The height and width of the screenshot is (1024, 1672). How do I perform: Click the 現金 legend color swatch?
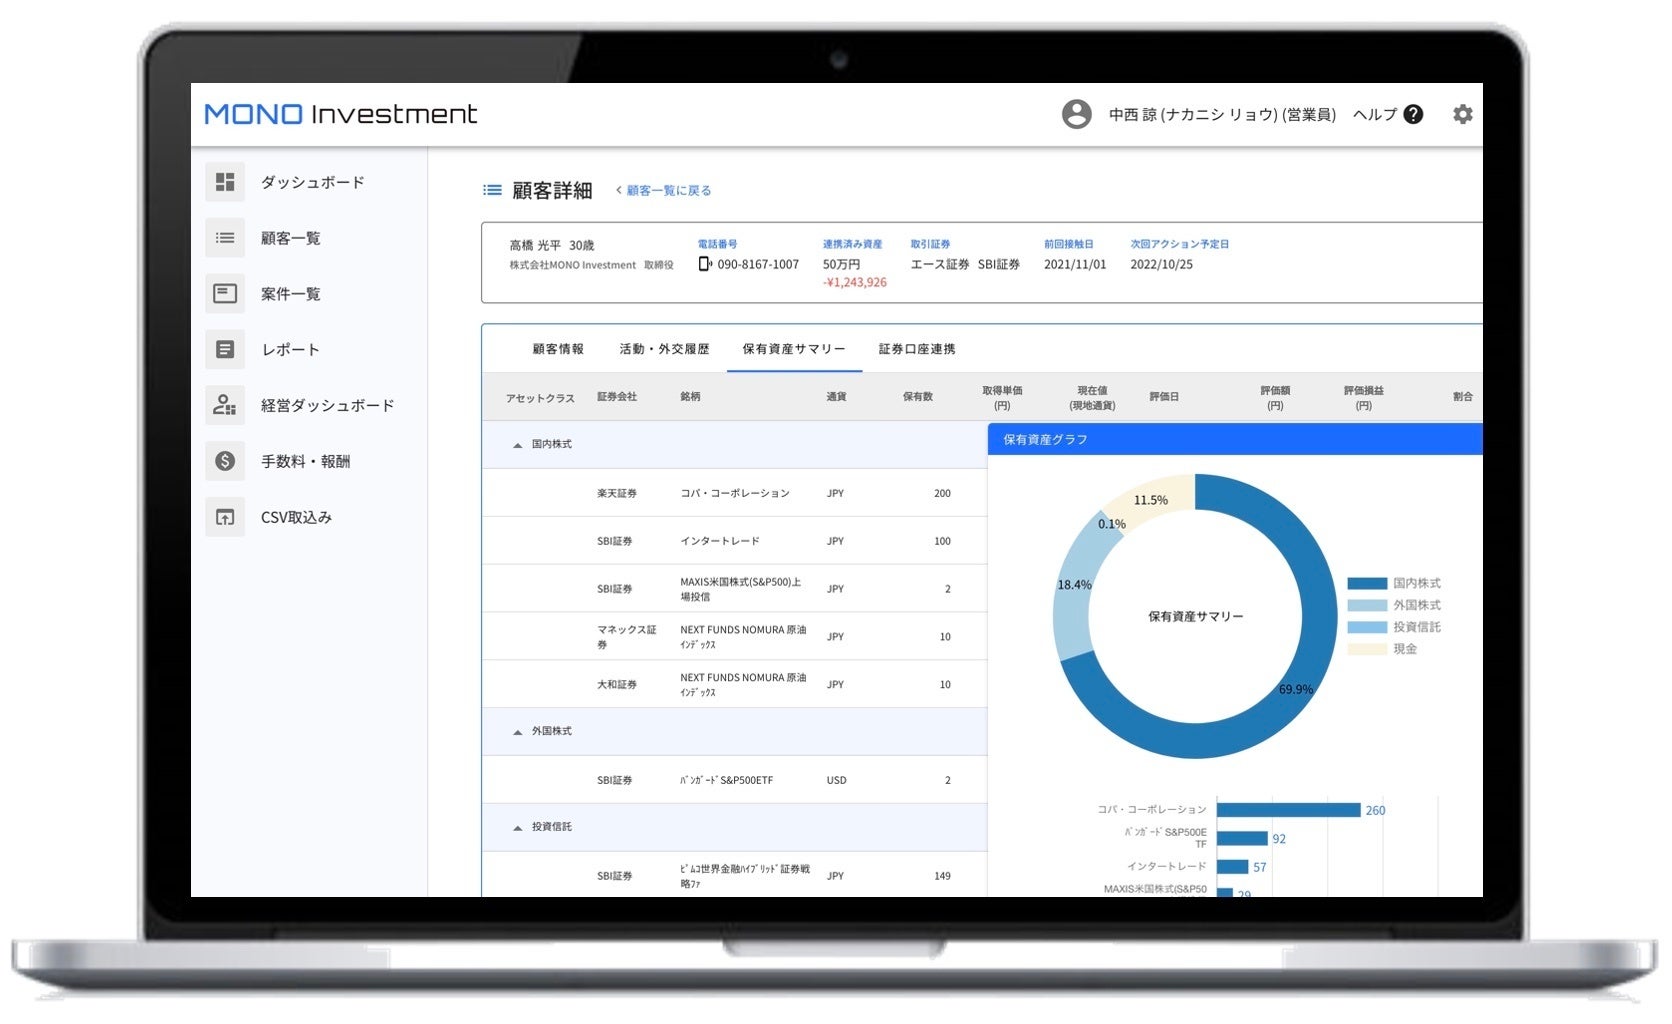pyautogui.click(x=1367, y=649)
